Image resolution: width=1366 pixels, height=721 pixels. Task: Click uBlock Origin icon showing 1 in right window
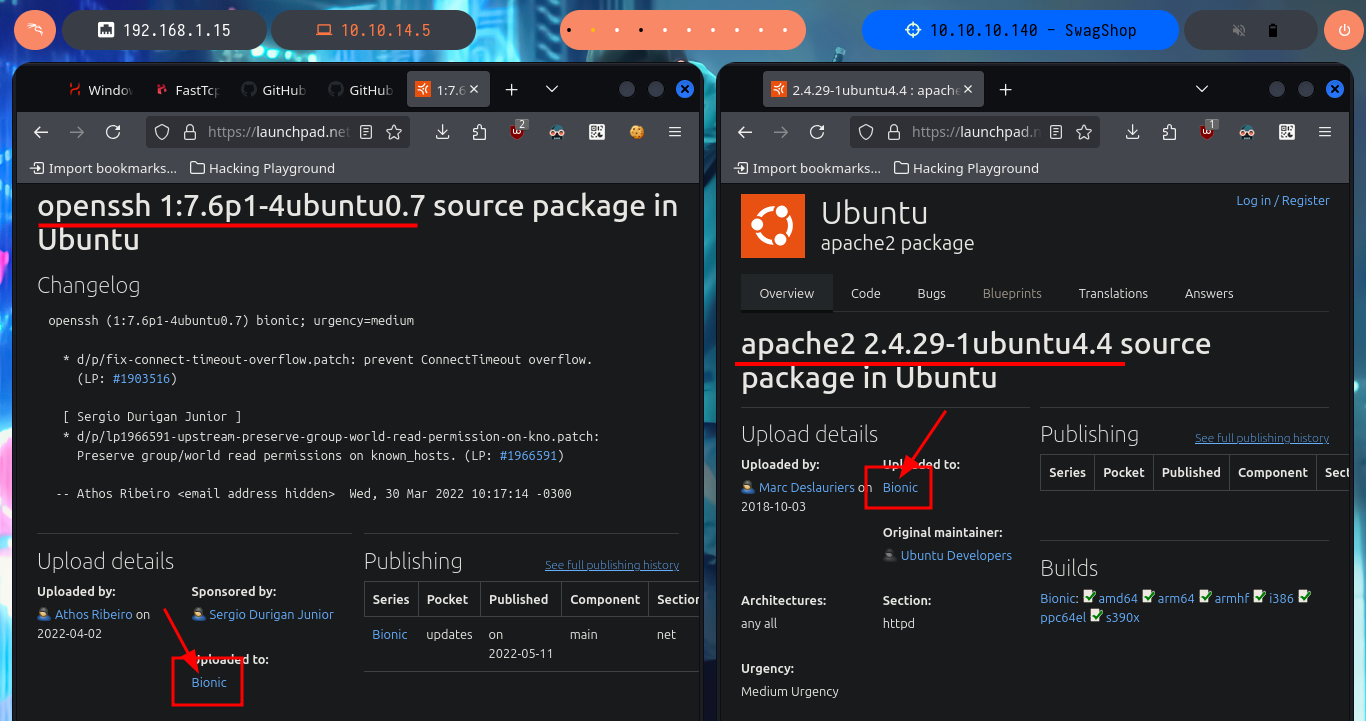pos(1208,131)
